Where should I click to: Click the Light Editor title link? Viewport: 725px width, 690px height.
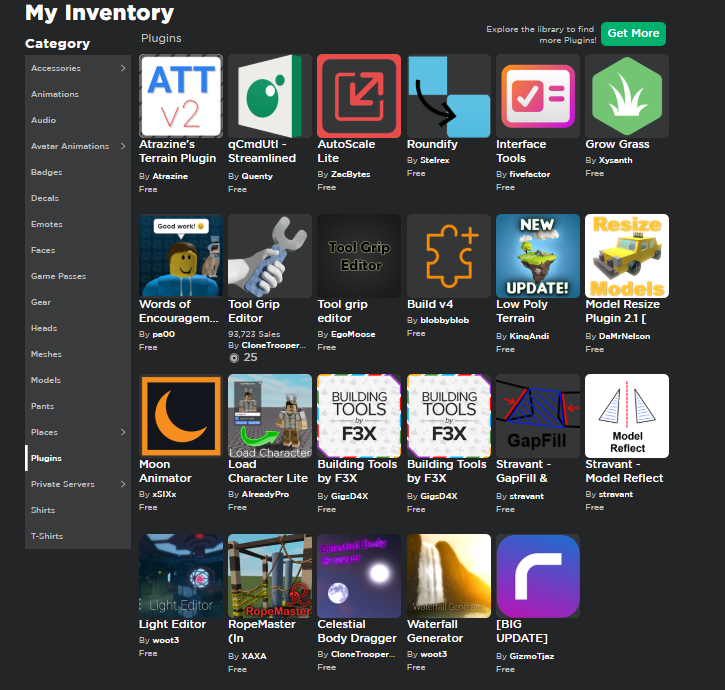[172, 624]
